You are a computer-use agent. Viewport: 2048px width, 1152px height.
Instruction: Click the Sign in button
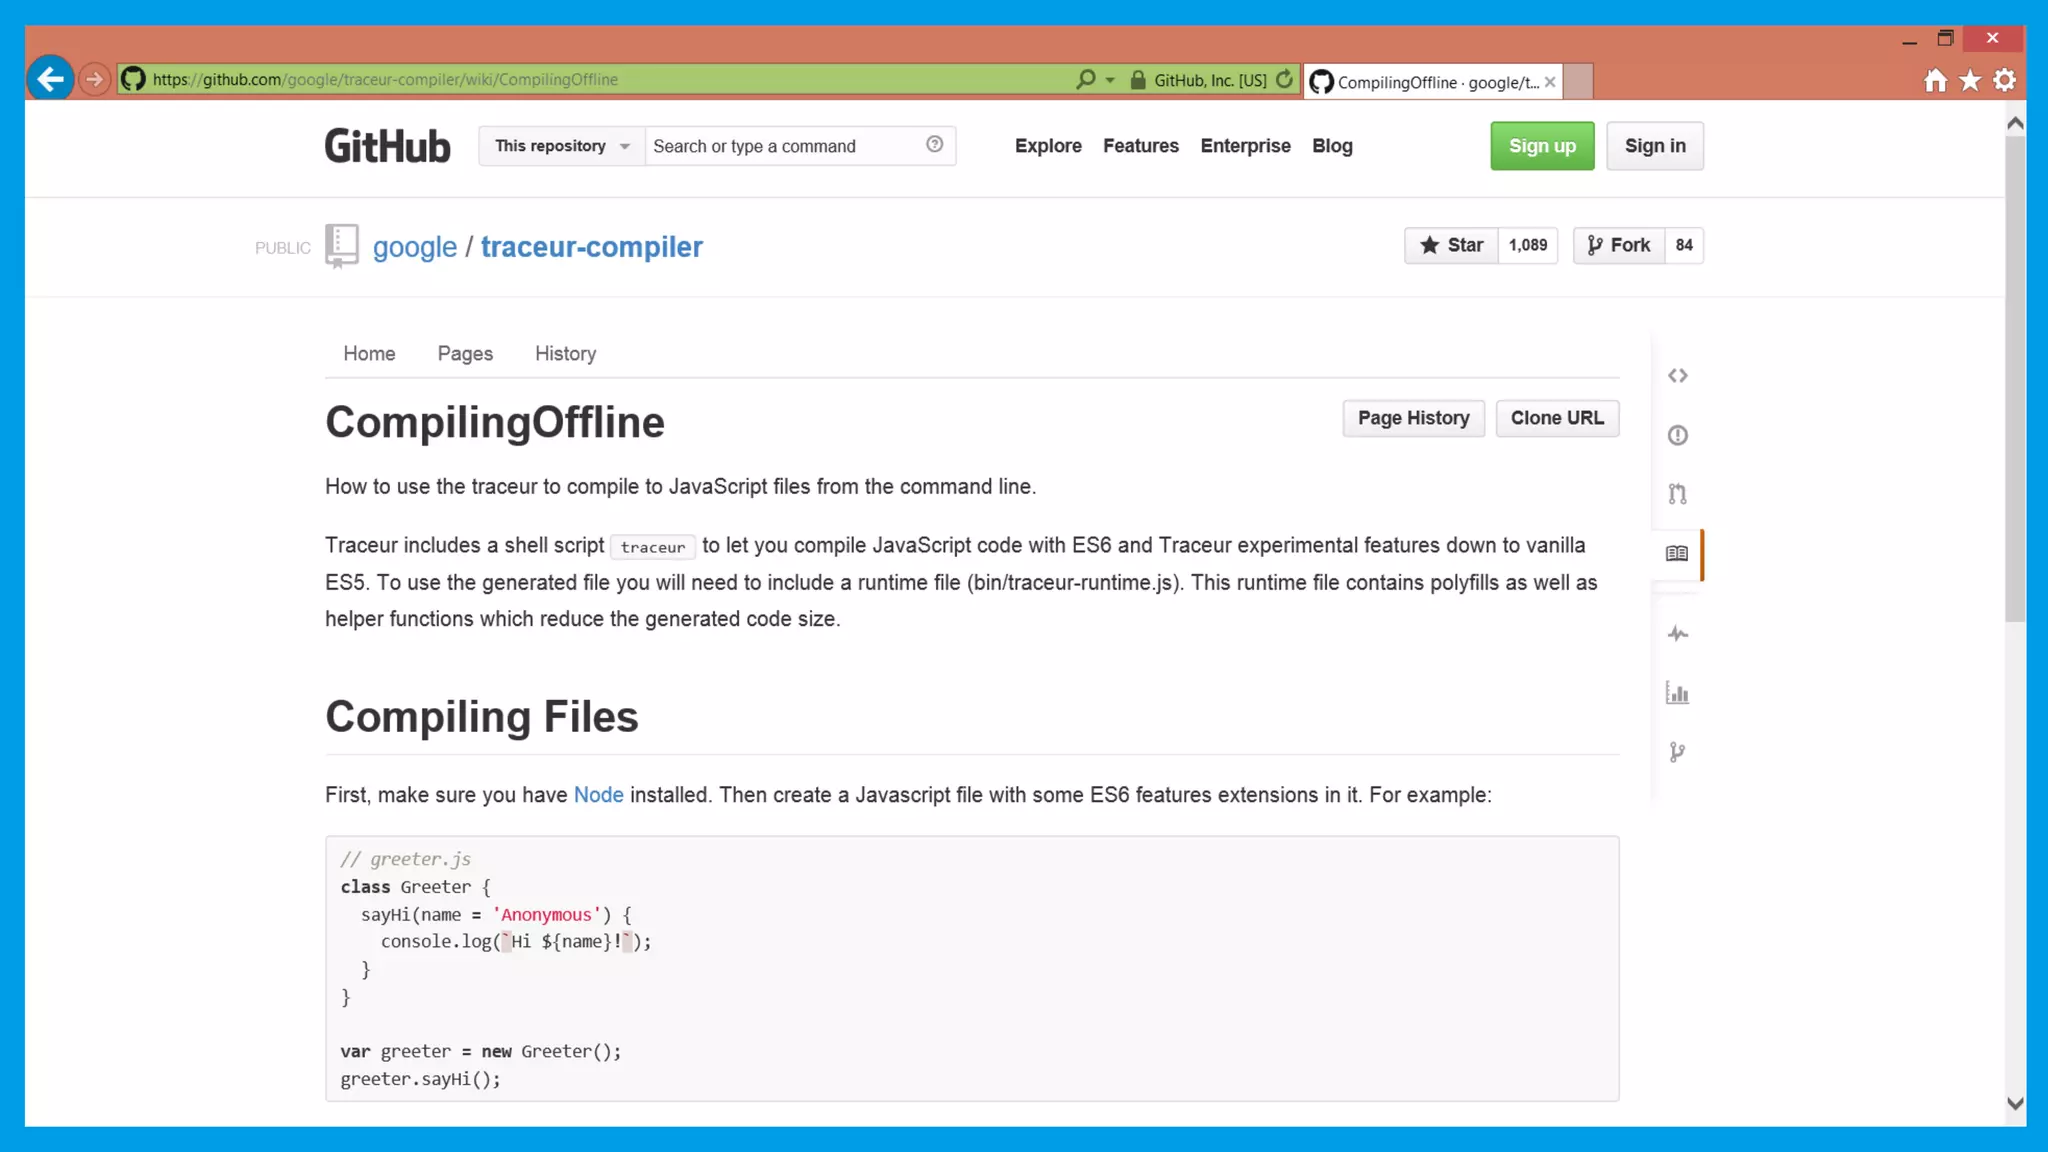pos(1655,146)
